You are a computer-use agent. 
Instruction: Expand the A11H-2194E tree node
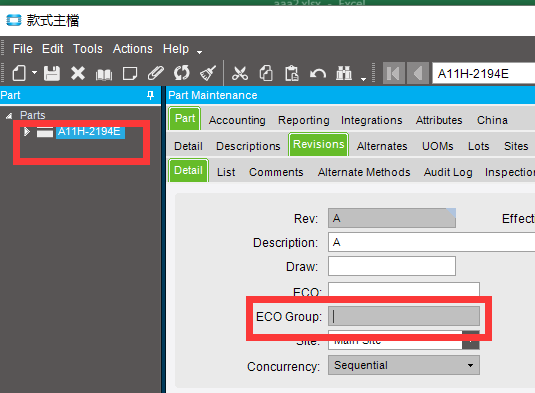point(27,131)
